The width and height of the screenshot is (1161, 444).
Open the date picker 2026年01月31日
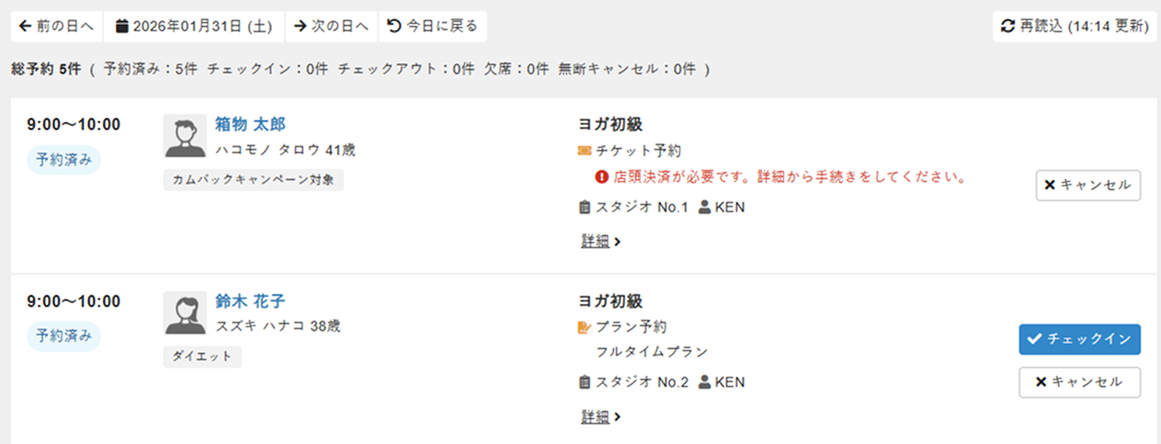[x=195, y=26]
